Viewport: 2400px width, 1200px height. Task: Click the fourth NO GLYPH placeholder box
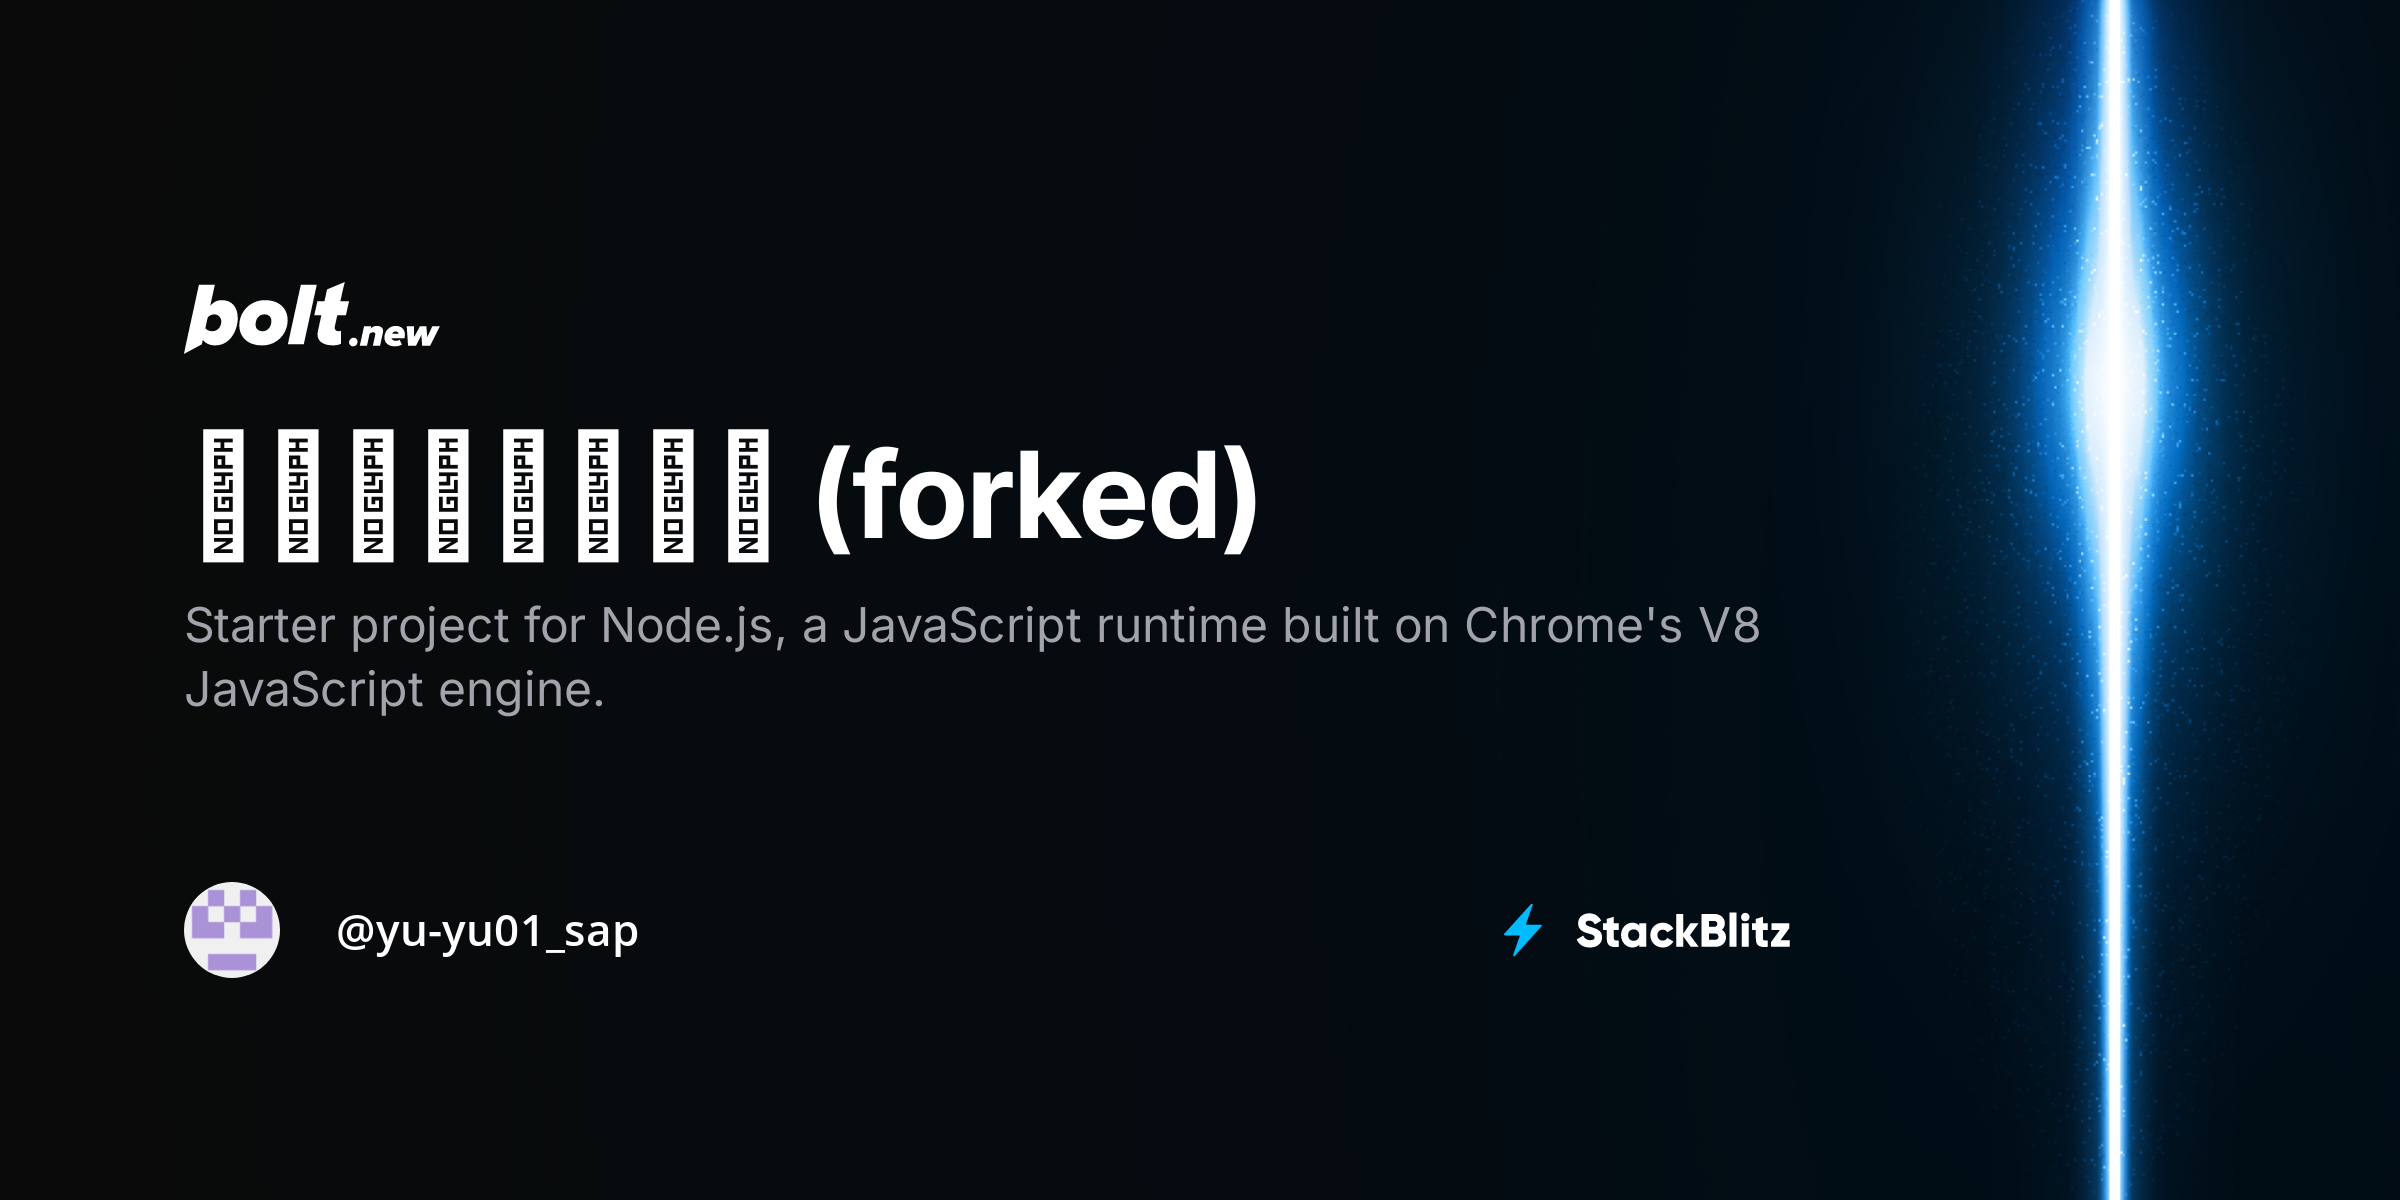coord(448,496)
